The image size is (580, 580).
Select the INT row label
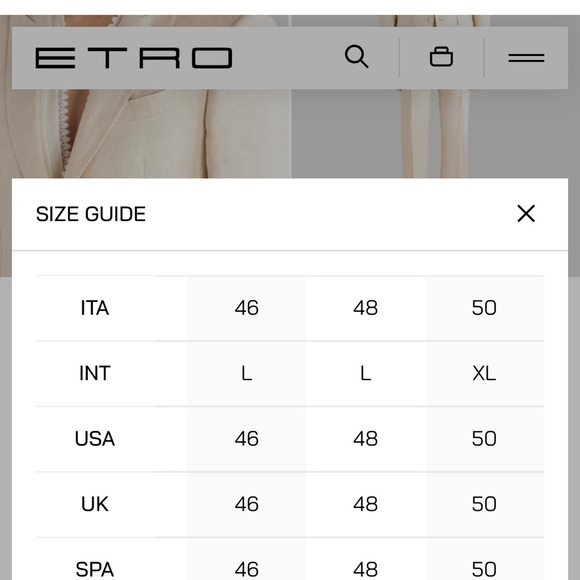pos(95,373)
